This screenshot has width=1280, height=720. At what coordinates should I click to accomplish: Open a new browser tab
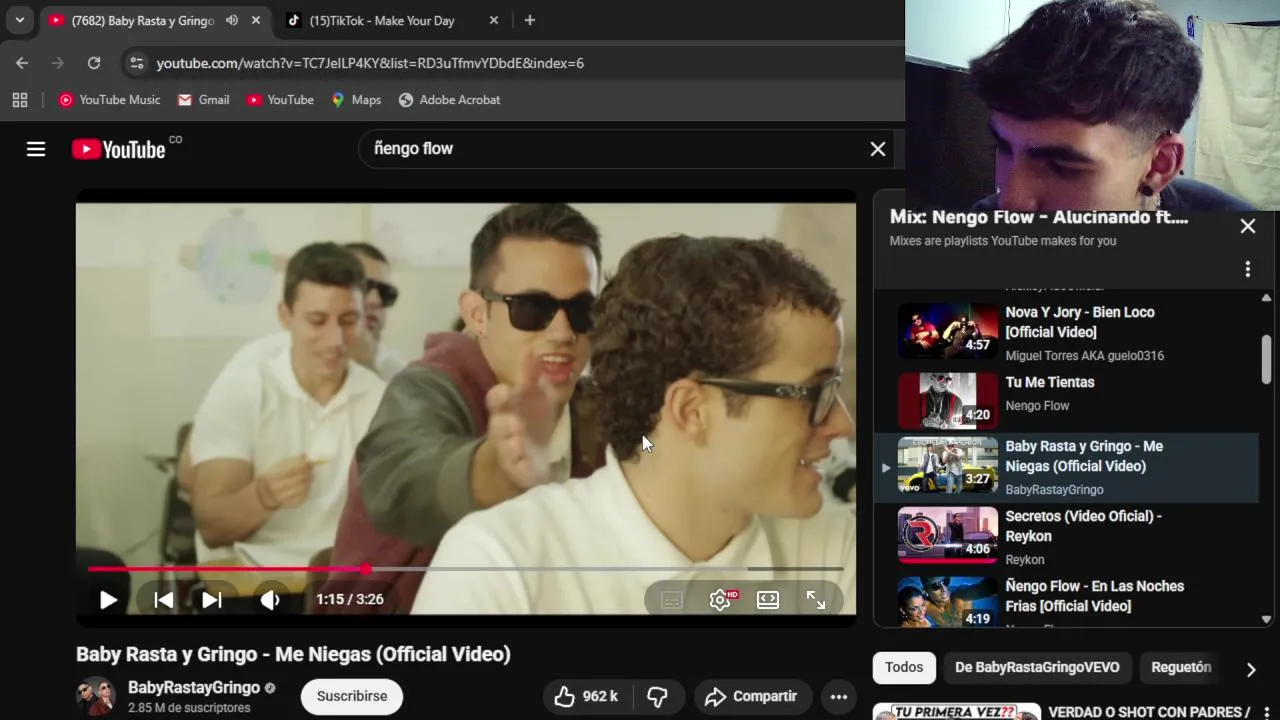pos(529,20)
